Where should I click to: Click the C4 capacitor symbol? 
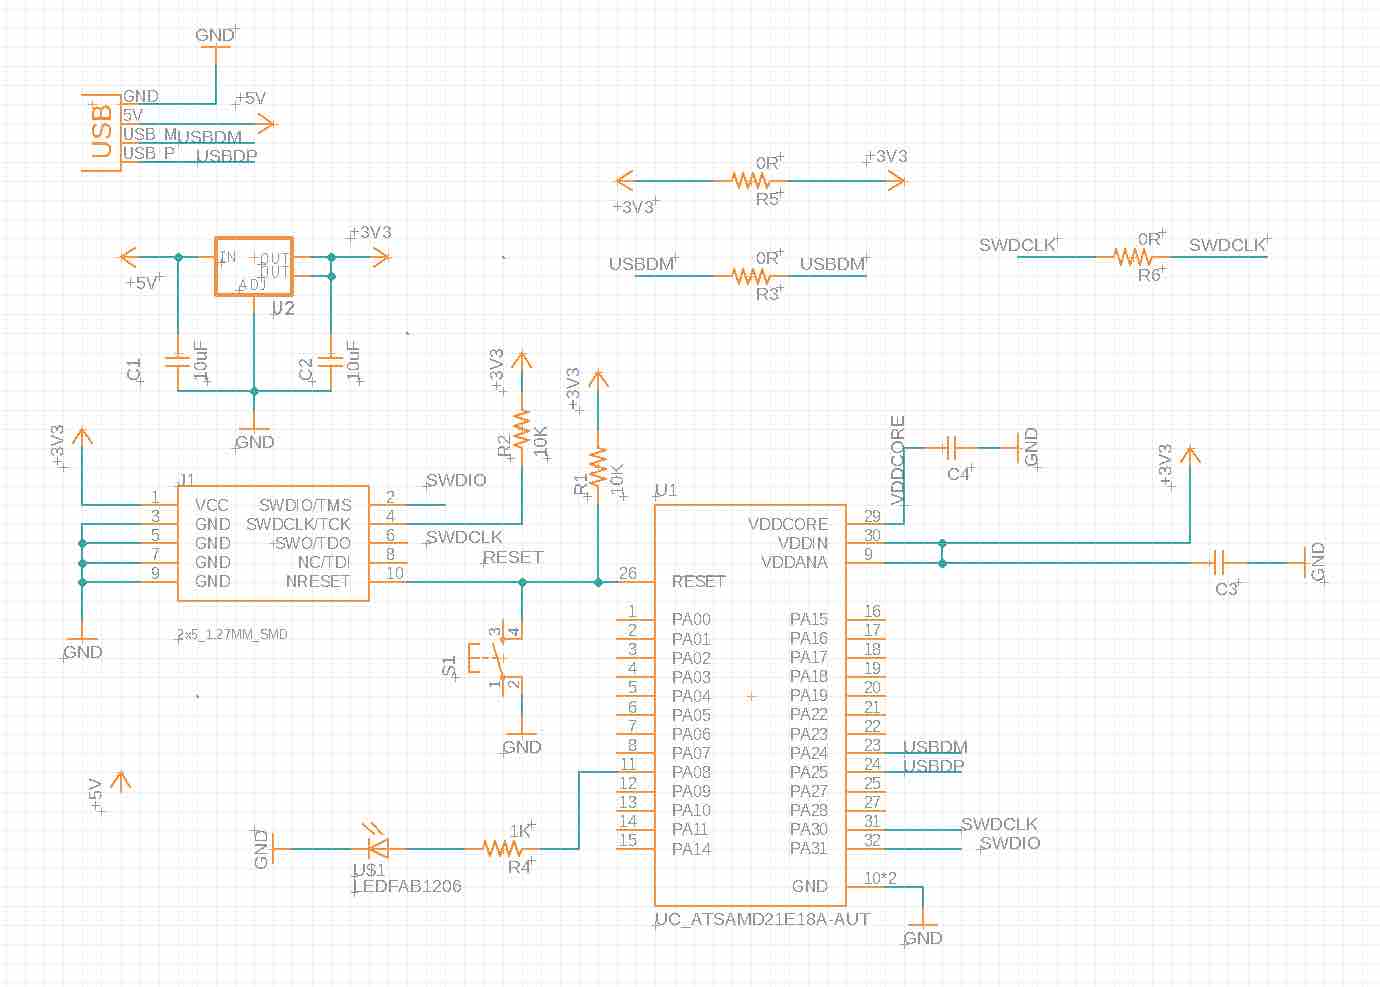pos(952,447)
